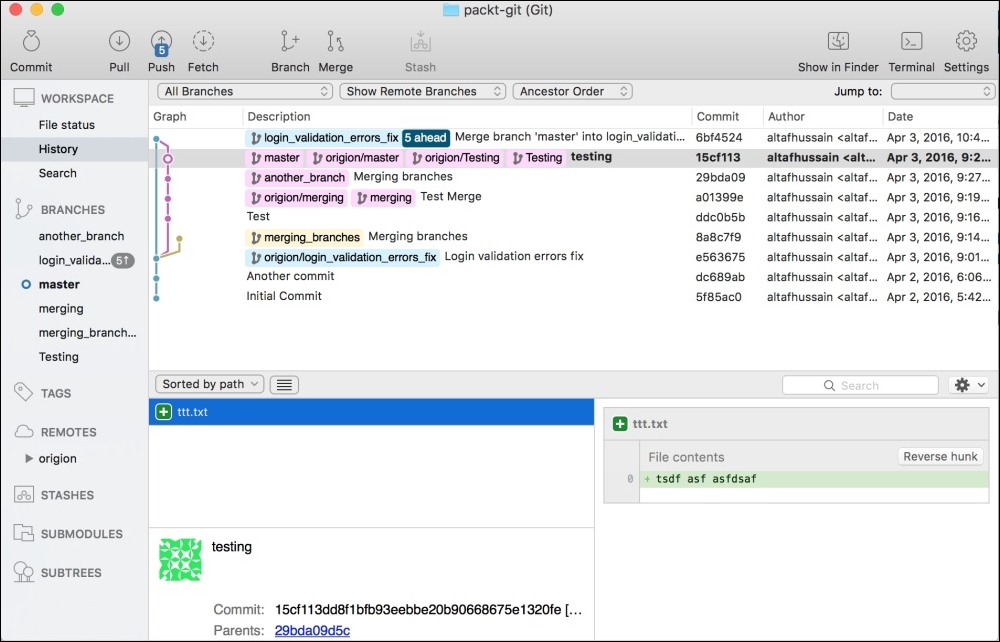Click the Pull toolbar icon
The image size is (1000, 642).
click(119, 44)
